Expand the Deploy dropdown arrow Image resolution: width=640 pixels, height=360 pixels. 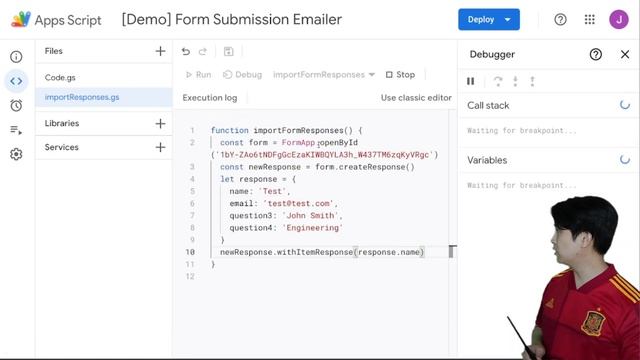[x=508, y=19]
